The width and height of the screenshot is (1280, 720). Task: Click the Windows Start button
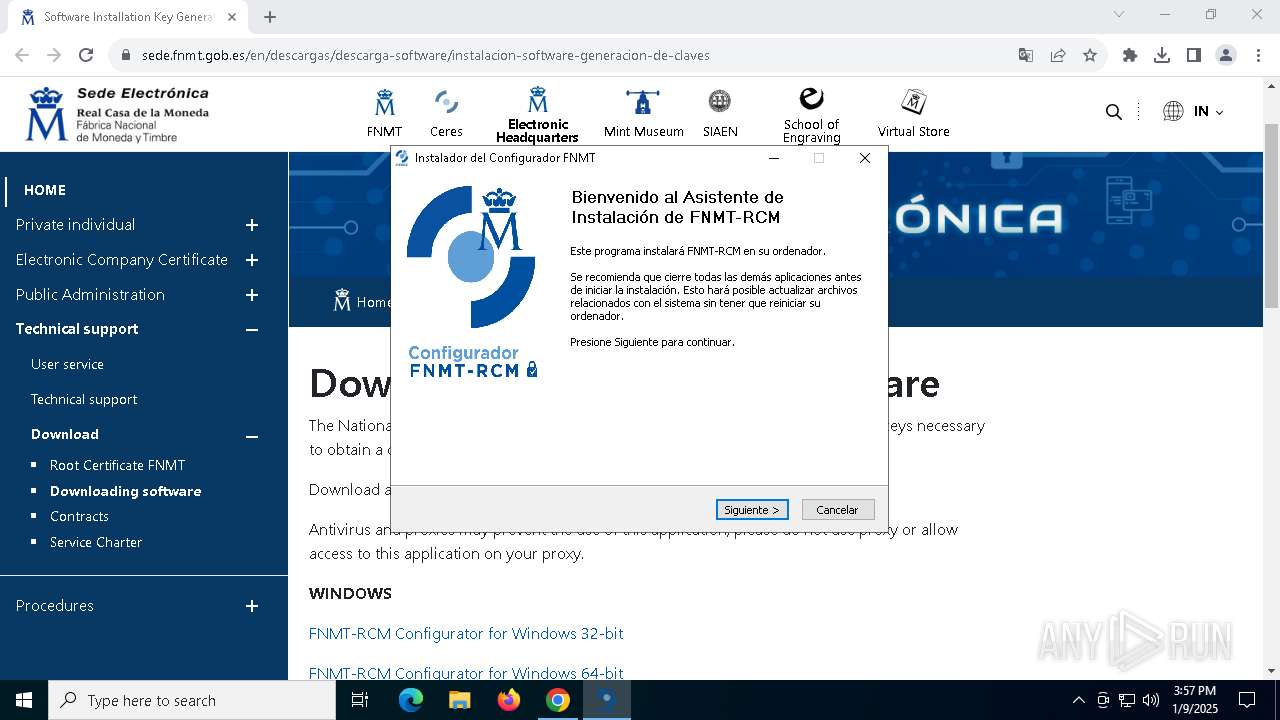24,700
